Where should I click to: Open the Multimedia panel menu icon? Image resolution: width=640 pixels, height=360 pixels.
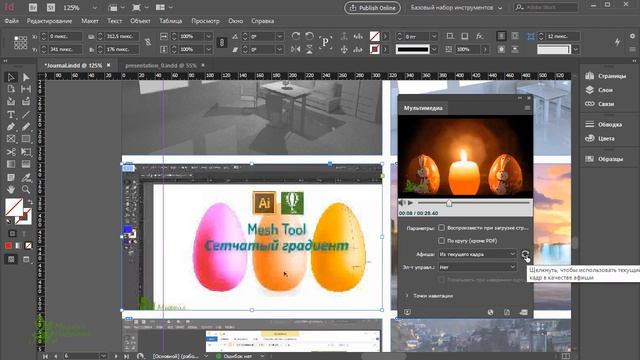tap(527, 108)
